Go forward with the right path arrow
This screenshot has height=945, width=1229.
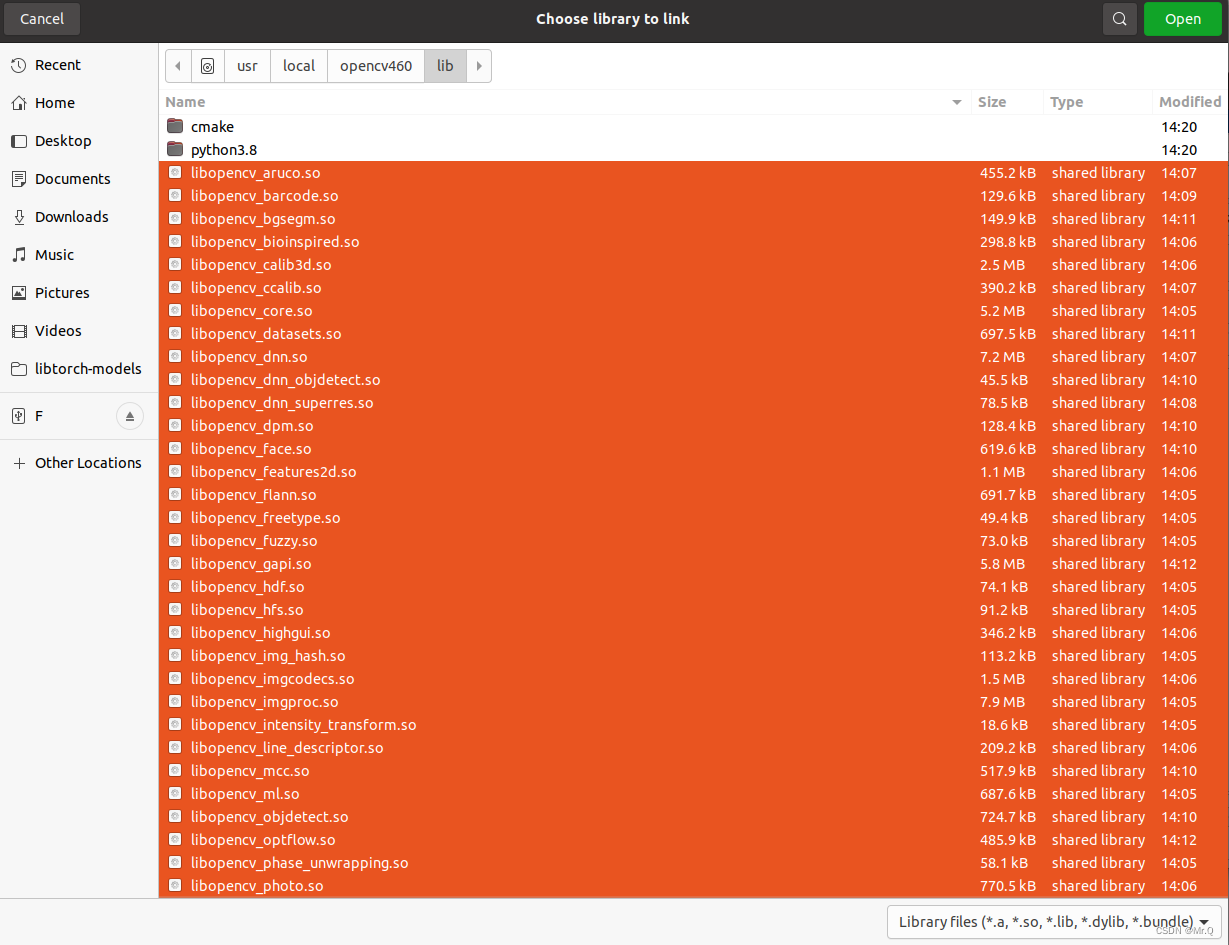tap(479, 66)
